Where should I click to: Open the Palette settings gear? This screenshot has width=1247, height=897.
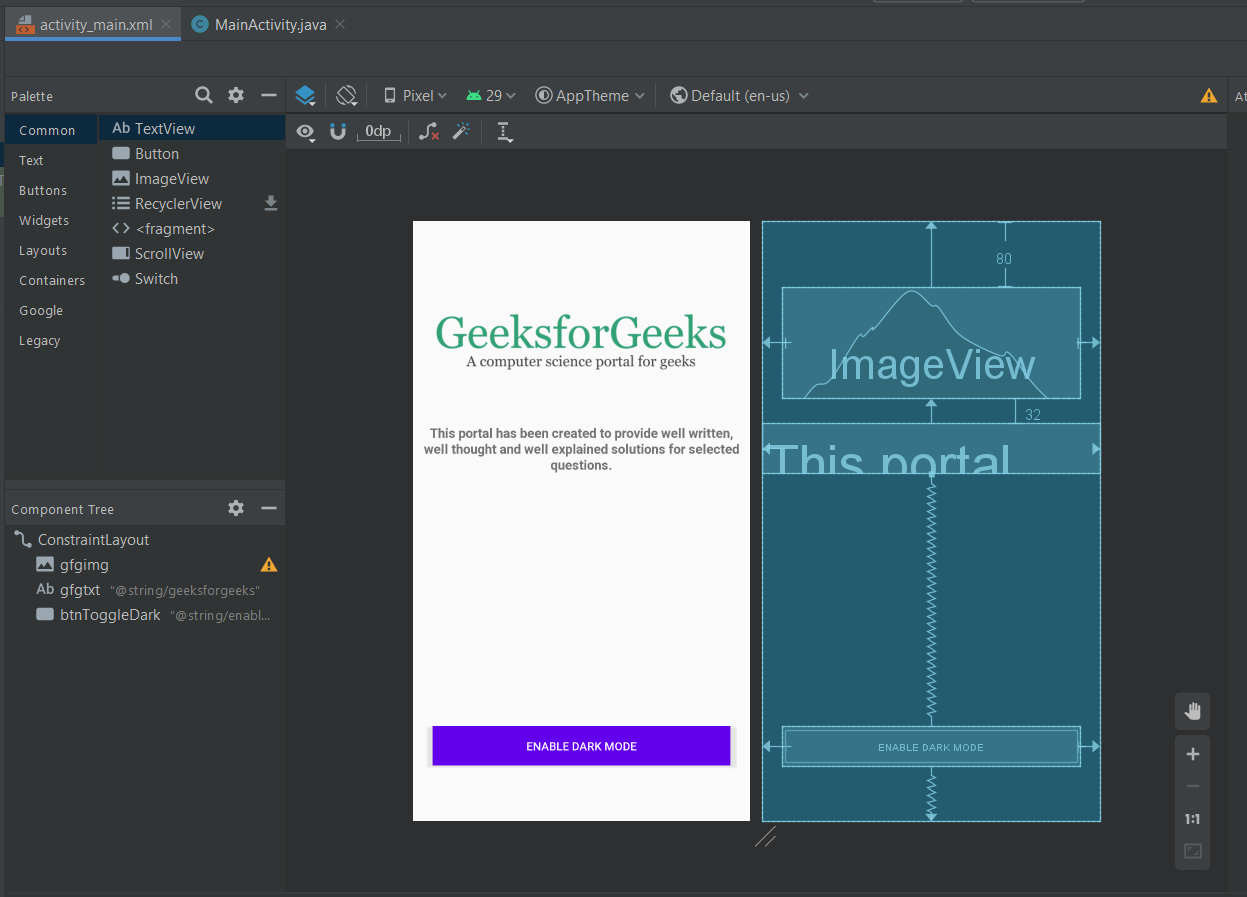tap(236, 95)
